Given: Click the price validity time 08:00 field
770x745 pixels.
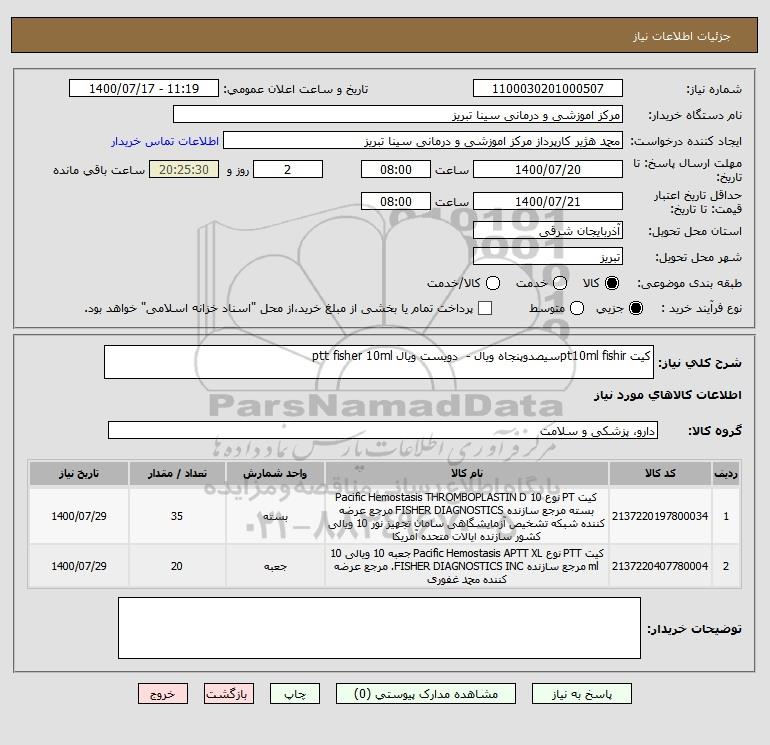Looking at the screenshot, I should [x=396, y=201].
